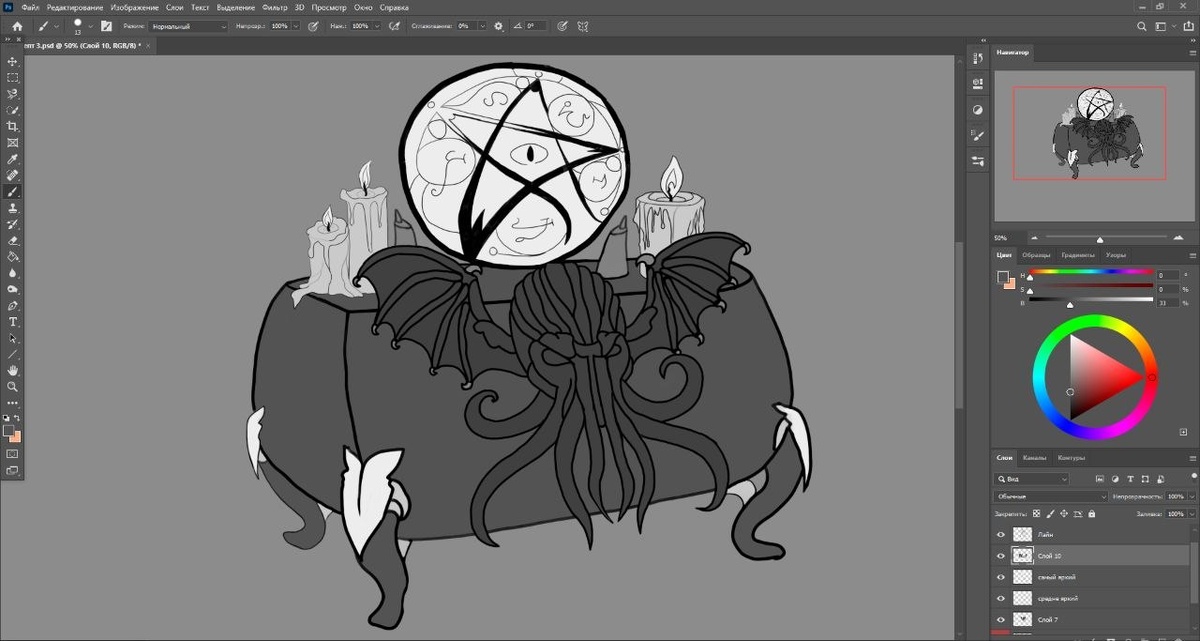The image size is (1200, 641).
Task: Hide the самый яркий layer
Action: [x=1001, y=577]
